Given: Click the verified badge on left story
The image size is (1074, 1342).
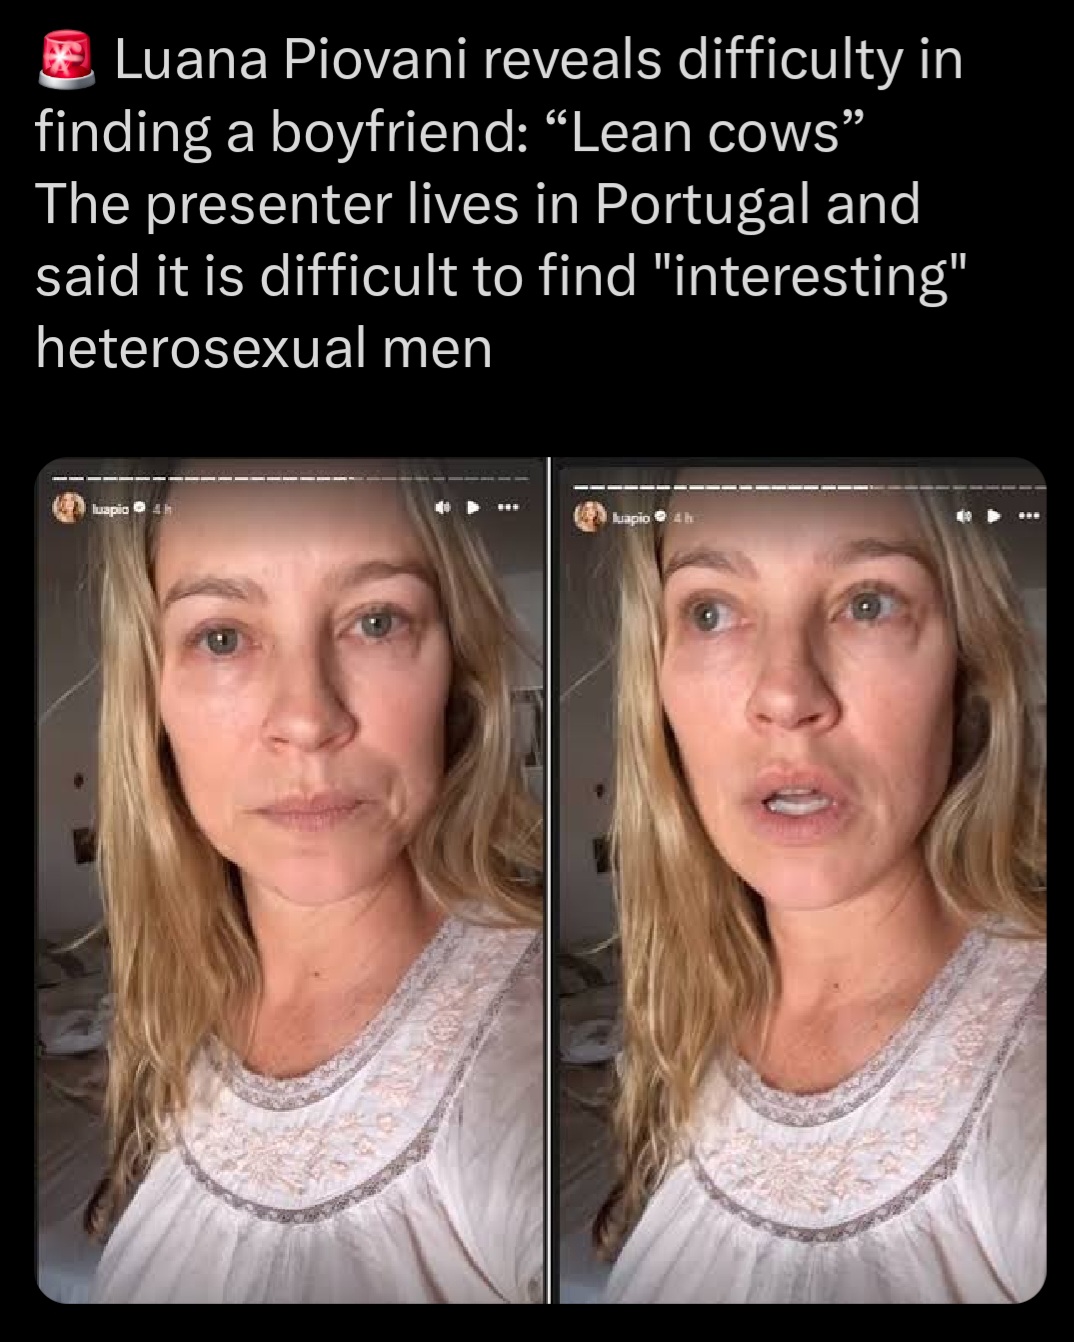Looking at the screenshot, I should tap(140, 508).
